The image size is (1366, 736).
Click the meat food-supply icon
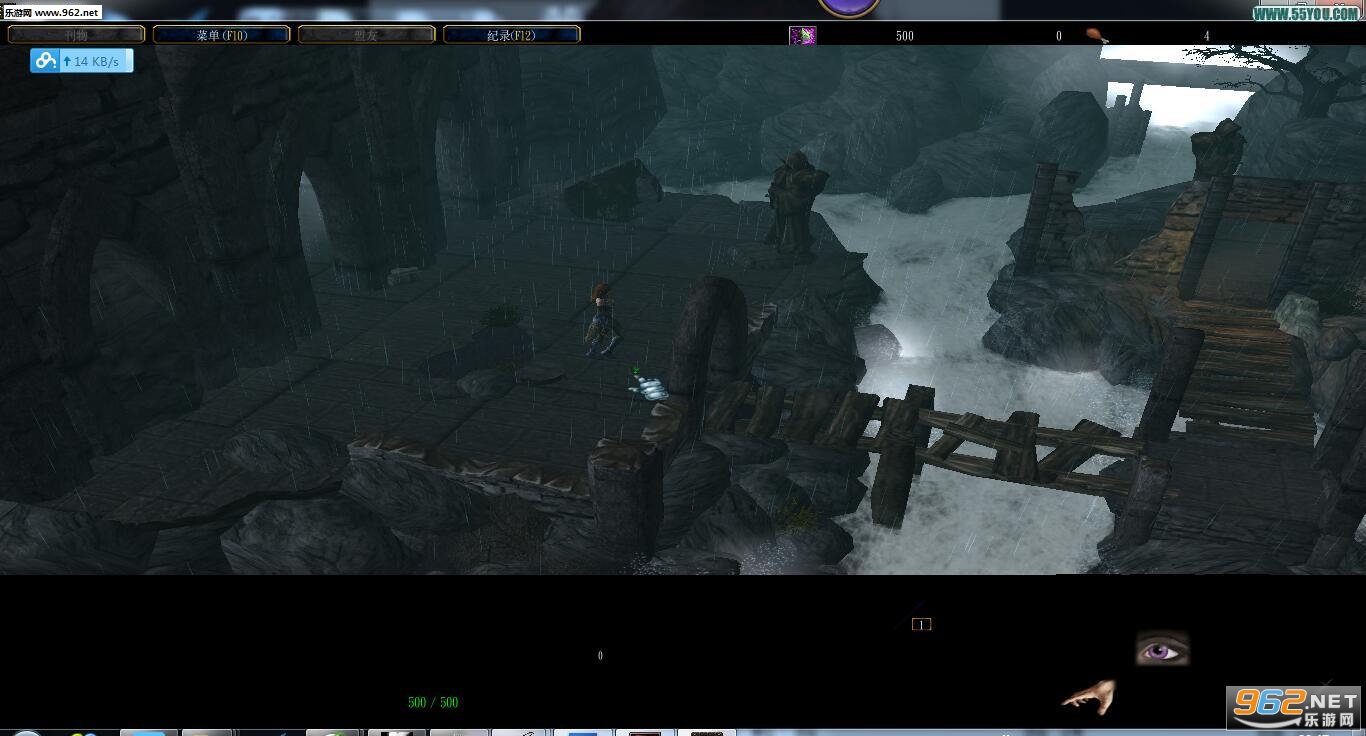click(x=1097, y=36)
